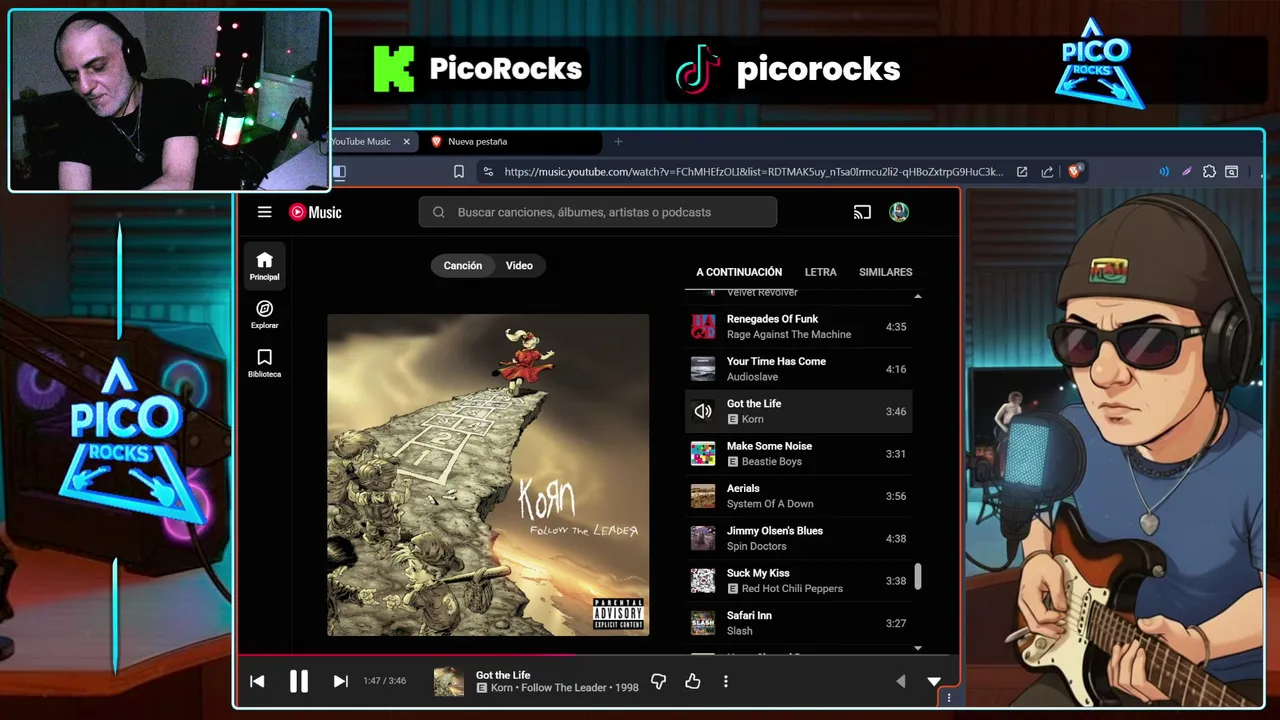The width and height of the screenshot is (1280, 720).
Task: Pause the current song
Action: point(299,681)
